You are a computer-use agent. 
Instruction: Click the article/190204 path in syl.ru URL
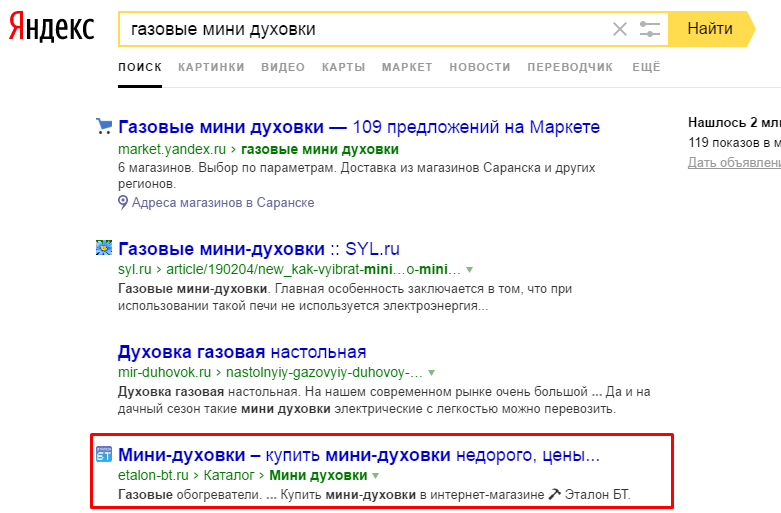(x=313, y=269)
